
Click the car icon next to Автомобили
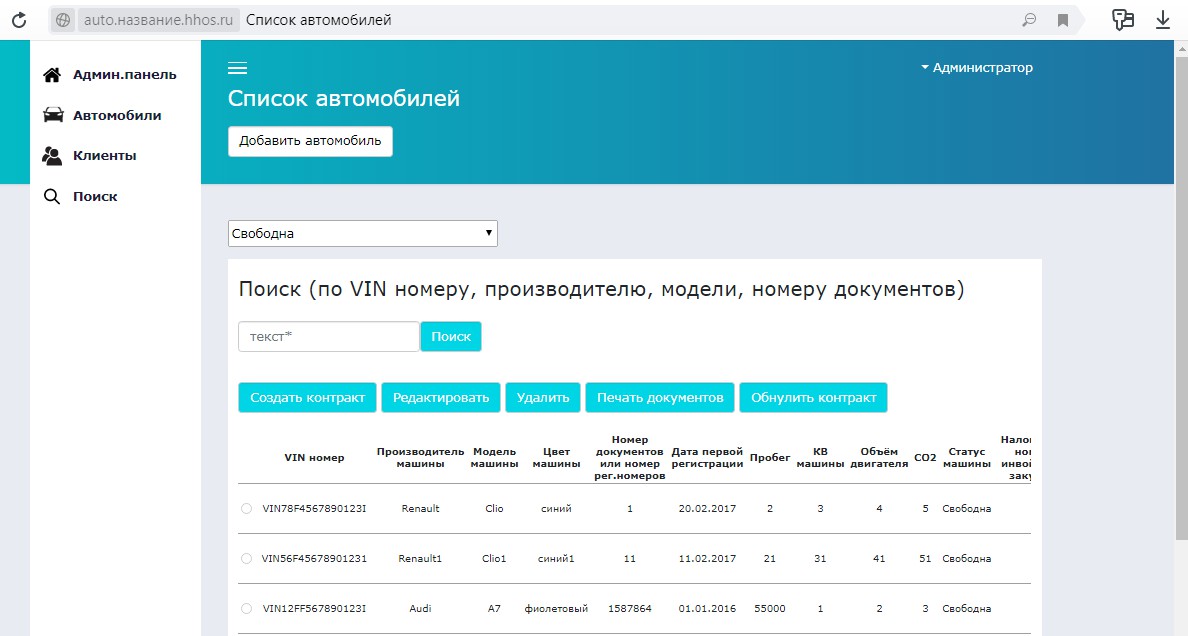coord(53,115)
